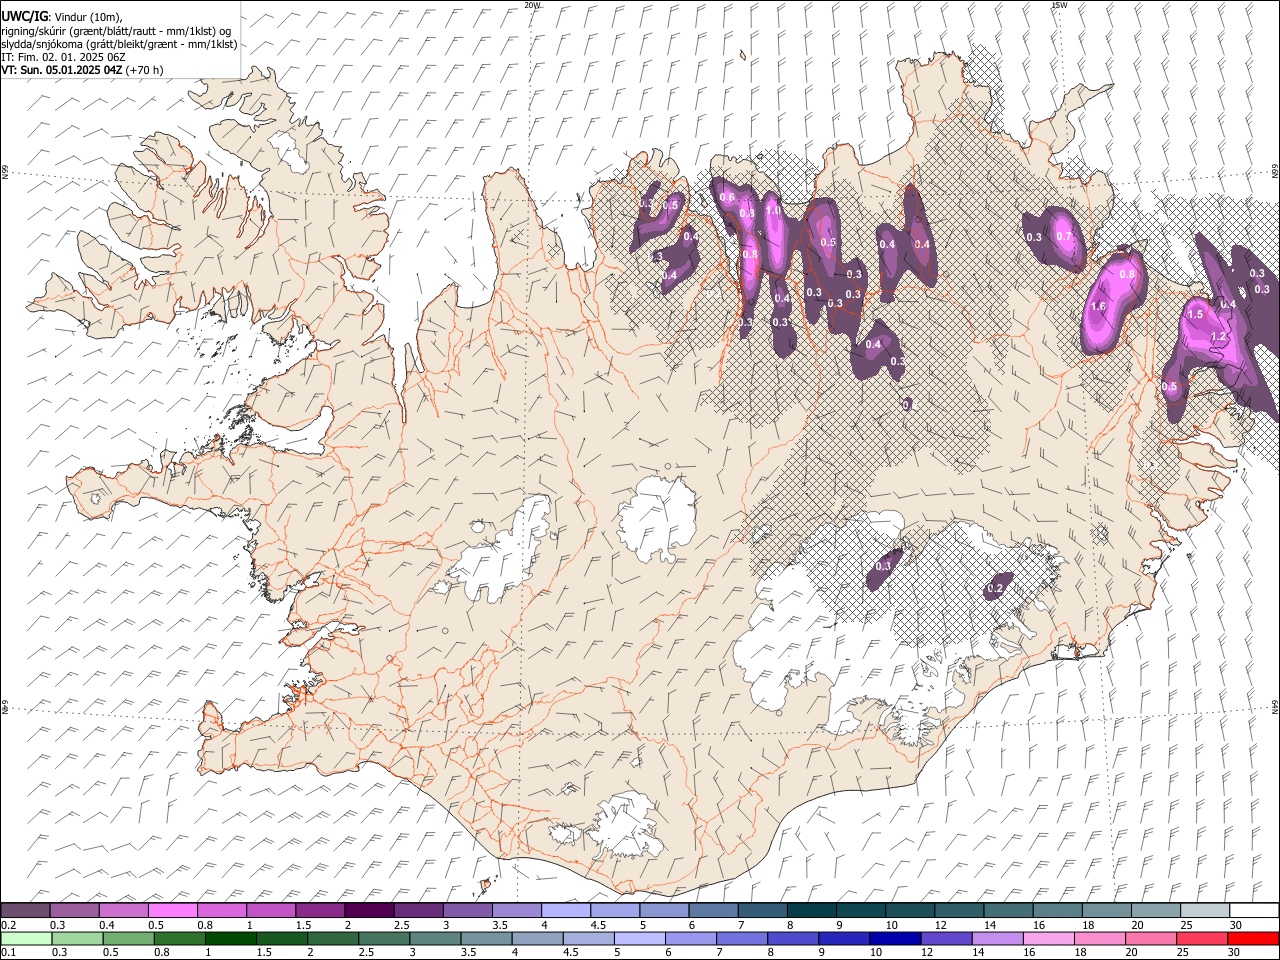
Task: Click the 0.6 precipitation value on the map
Action: pyautogui.click(x=727, y=197)
